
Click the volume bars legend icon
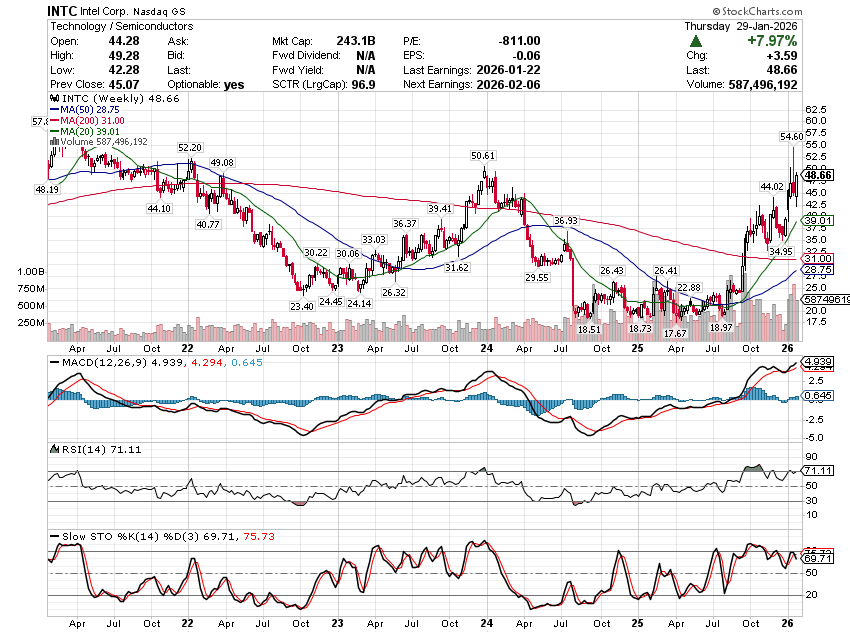pos(55,142)
